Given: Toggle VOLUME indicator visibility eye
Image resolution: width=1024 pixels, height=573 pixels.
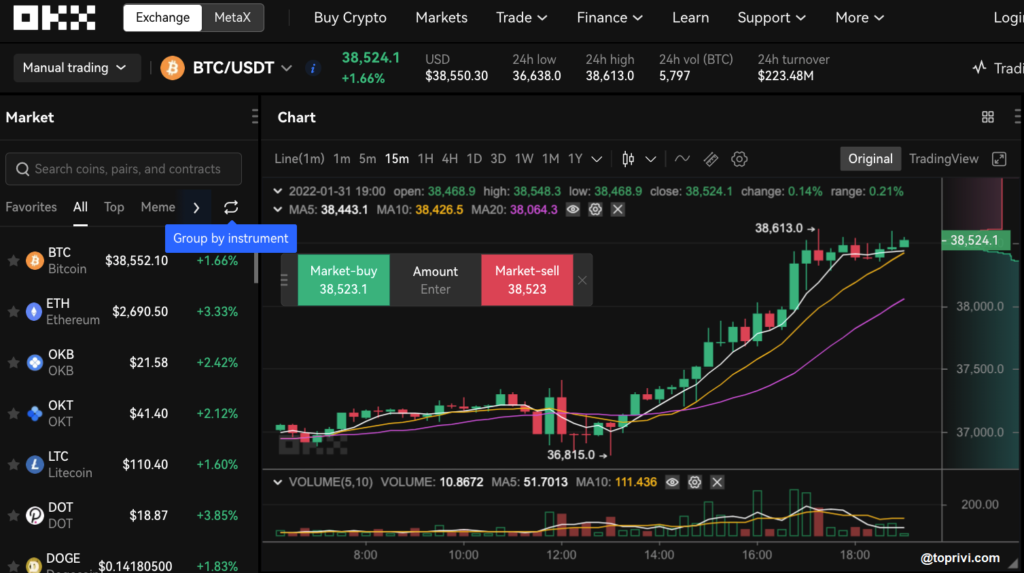Looking at the screenshot, I should pyautogui.click(x=672, y=482).
